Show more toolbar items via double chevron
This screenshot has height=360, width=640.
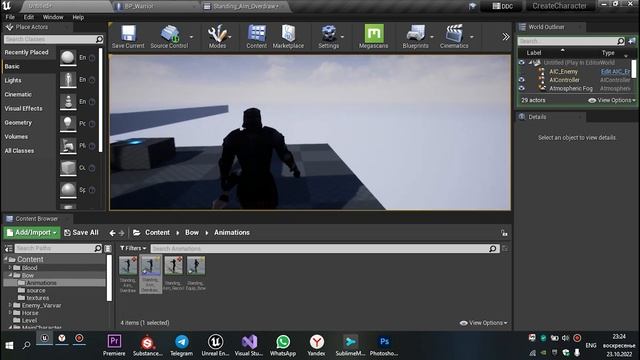(x=506, y=37)
